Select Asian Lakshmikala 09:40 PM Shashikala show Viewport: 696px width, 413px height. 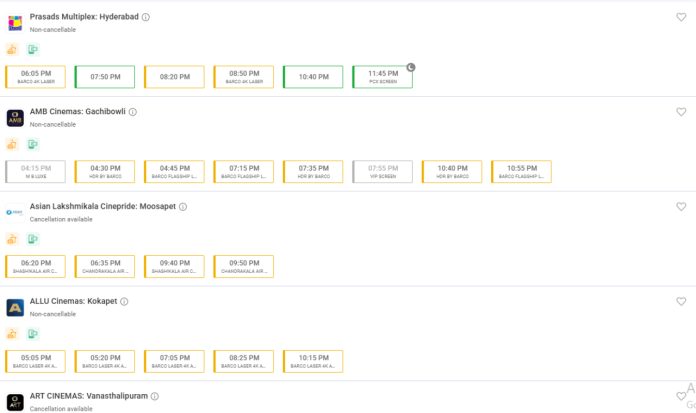coord(174,266)
